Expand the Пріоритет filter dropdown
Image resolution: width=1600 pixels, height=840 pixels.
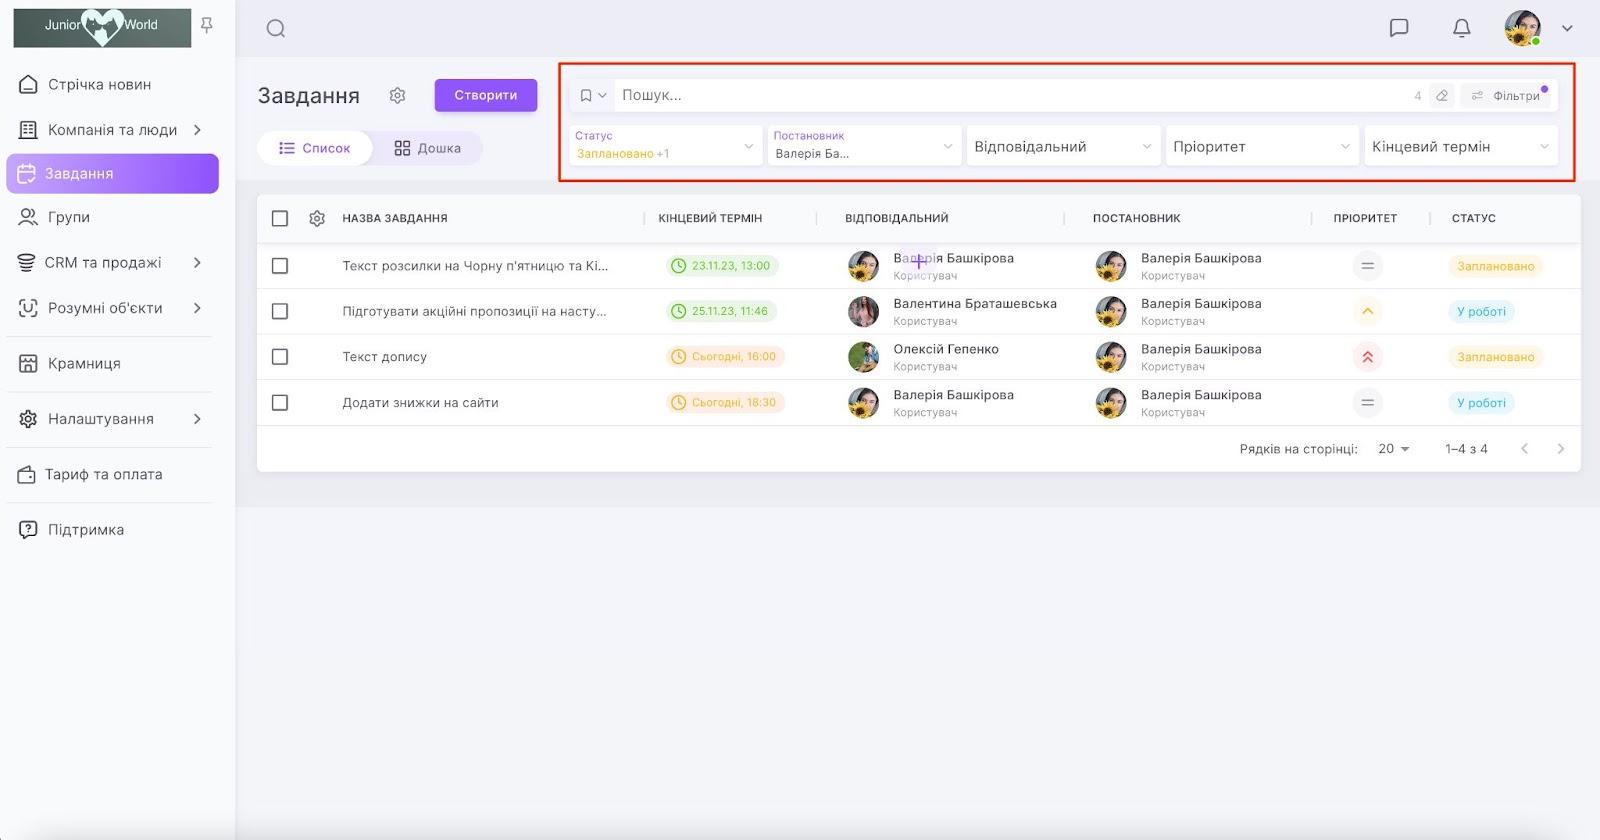[1261, 146]
